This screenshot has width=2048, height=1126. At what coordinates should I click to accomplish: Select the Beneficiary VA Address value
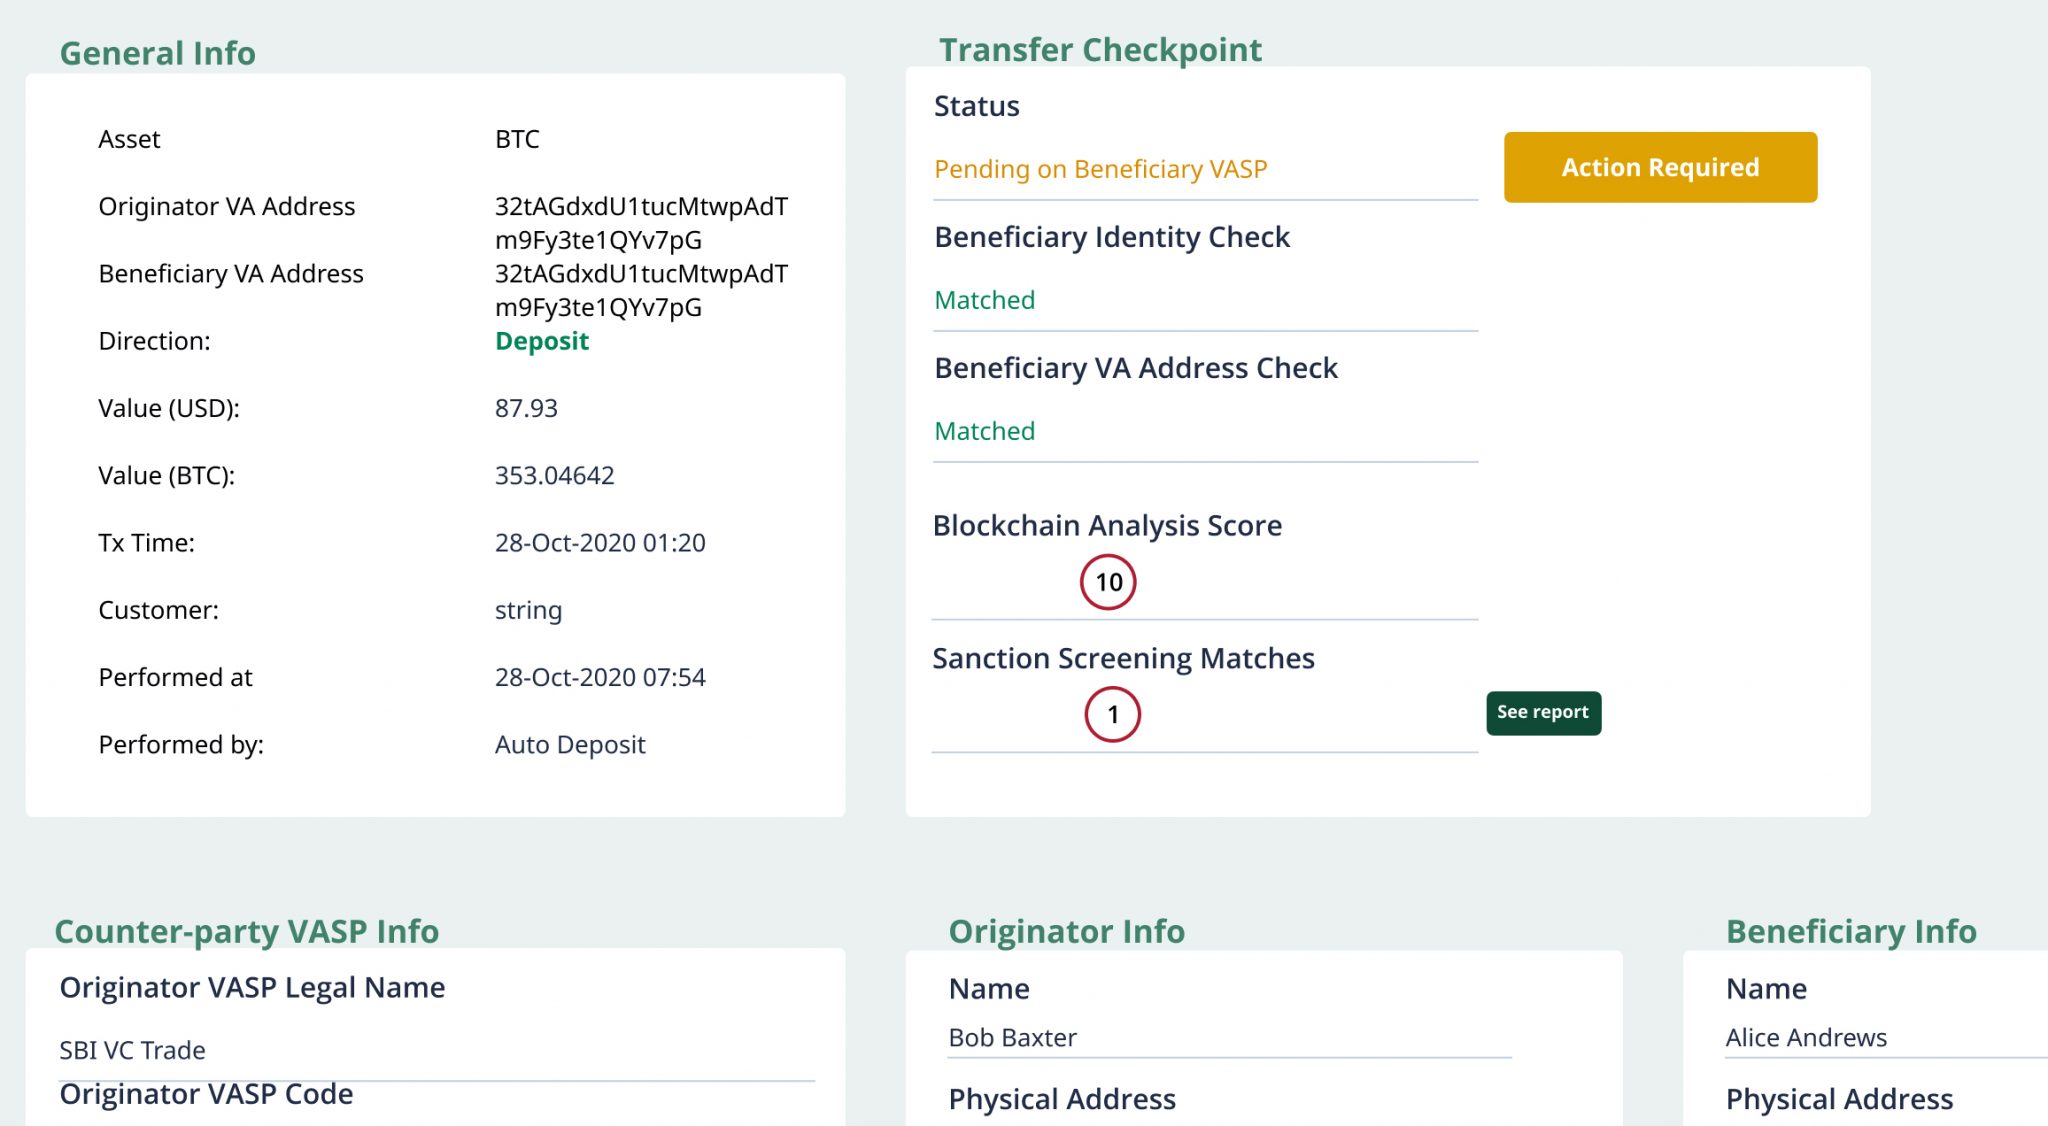point(641,290)
